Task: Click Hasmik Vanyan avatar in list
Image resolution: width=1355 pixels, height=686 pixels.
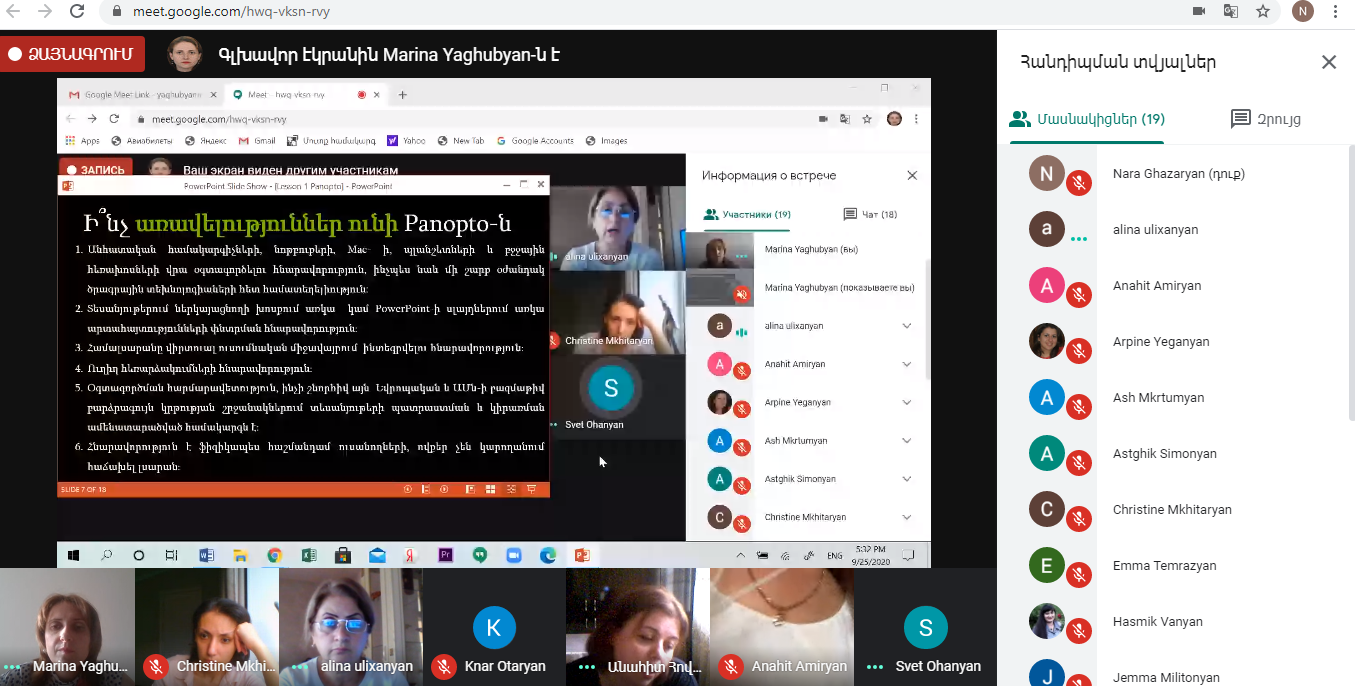Action: pos(1046,621)
